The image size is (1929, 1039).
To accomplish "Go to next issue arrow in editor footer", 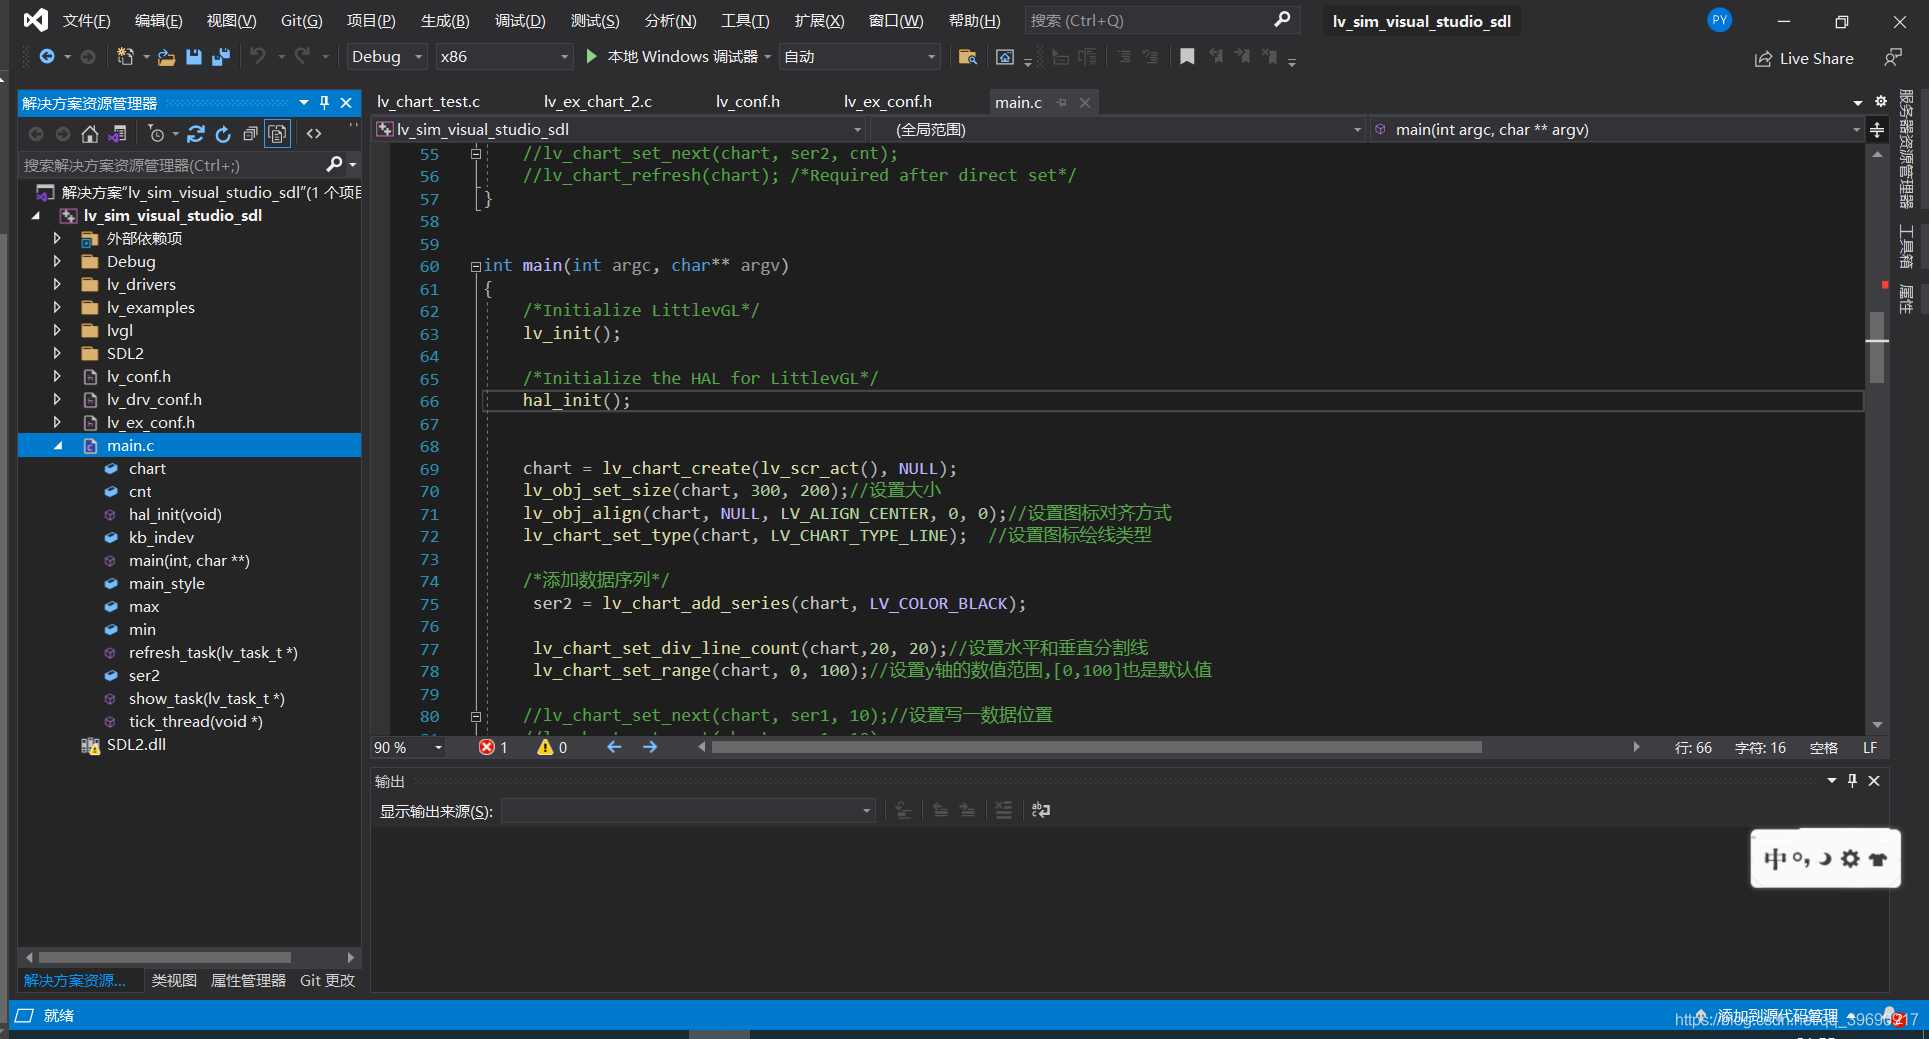I will 650,747.
